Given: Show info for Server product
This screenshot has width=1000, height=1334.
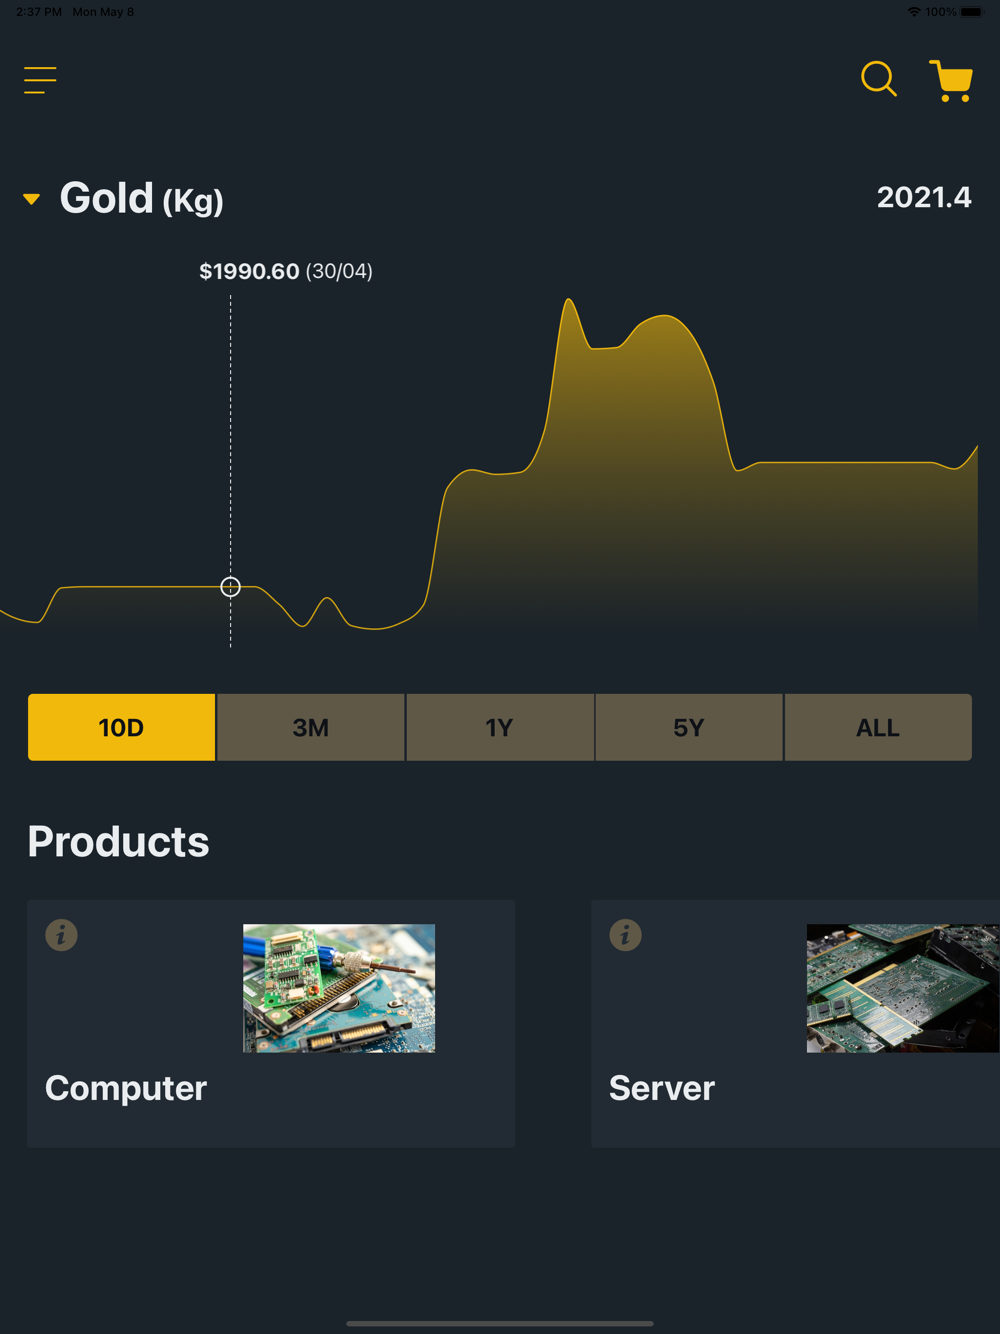Looking at the screenshot, I should pos(625,935).
